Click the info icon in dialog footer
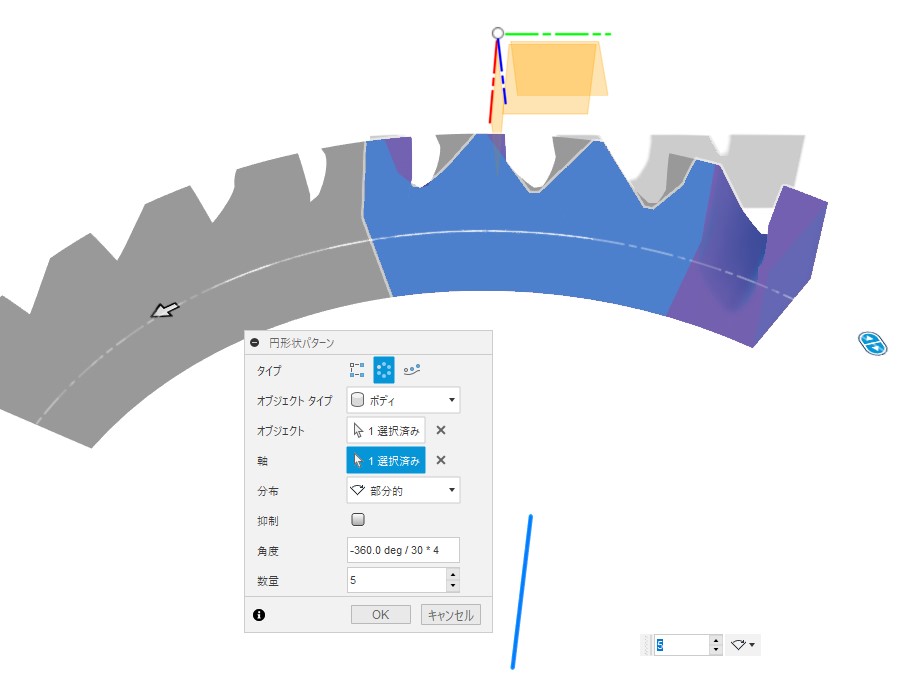The width and height of the screenshot is (901, 697). pos(259,615)
